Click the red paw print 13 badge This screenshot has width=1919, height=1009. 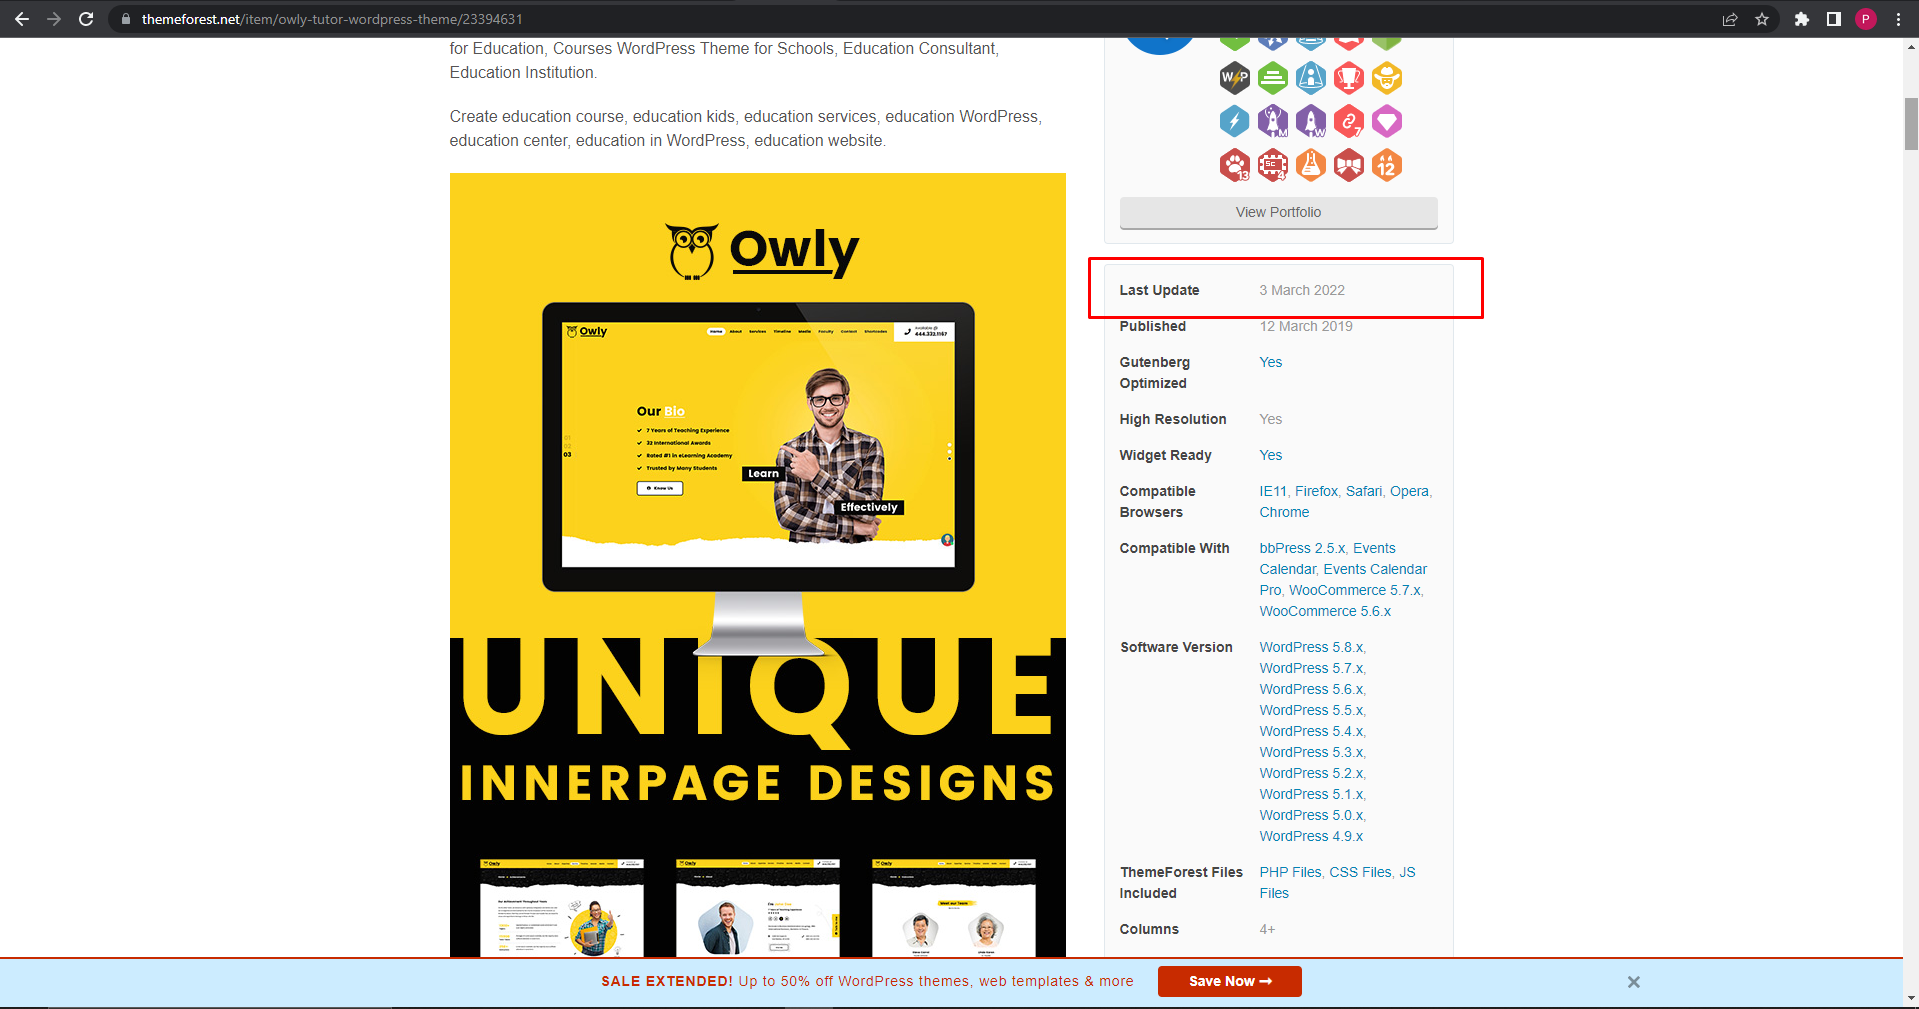click(x=1235, y=165)
